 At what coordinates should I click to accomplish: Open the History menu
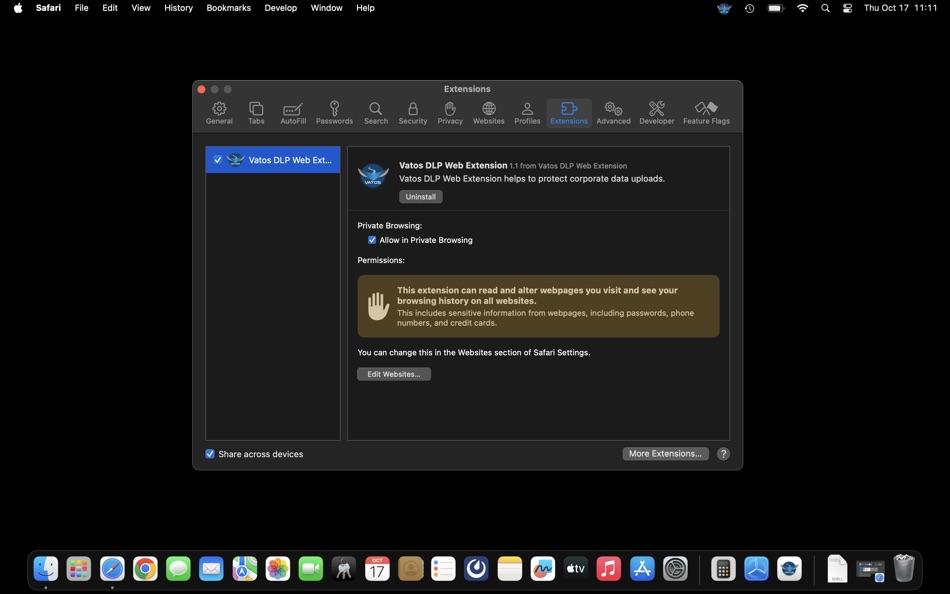coord(178,8)
